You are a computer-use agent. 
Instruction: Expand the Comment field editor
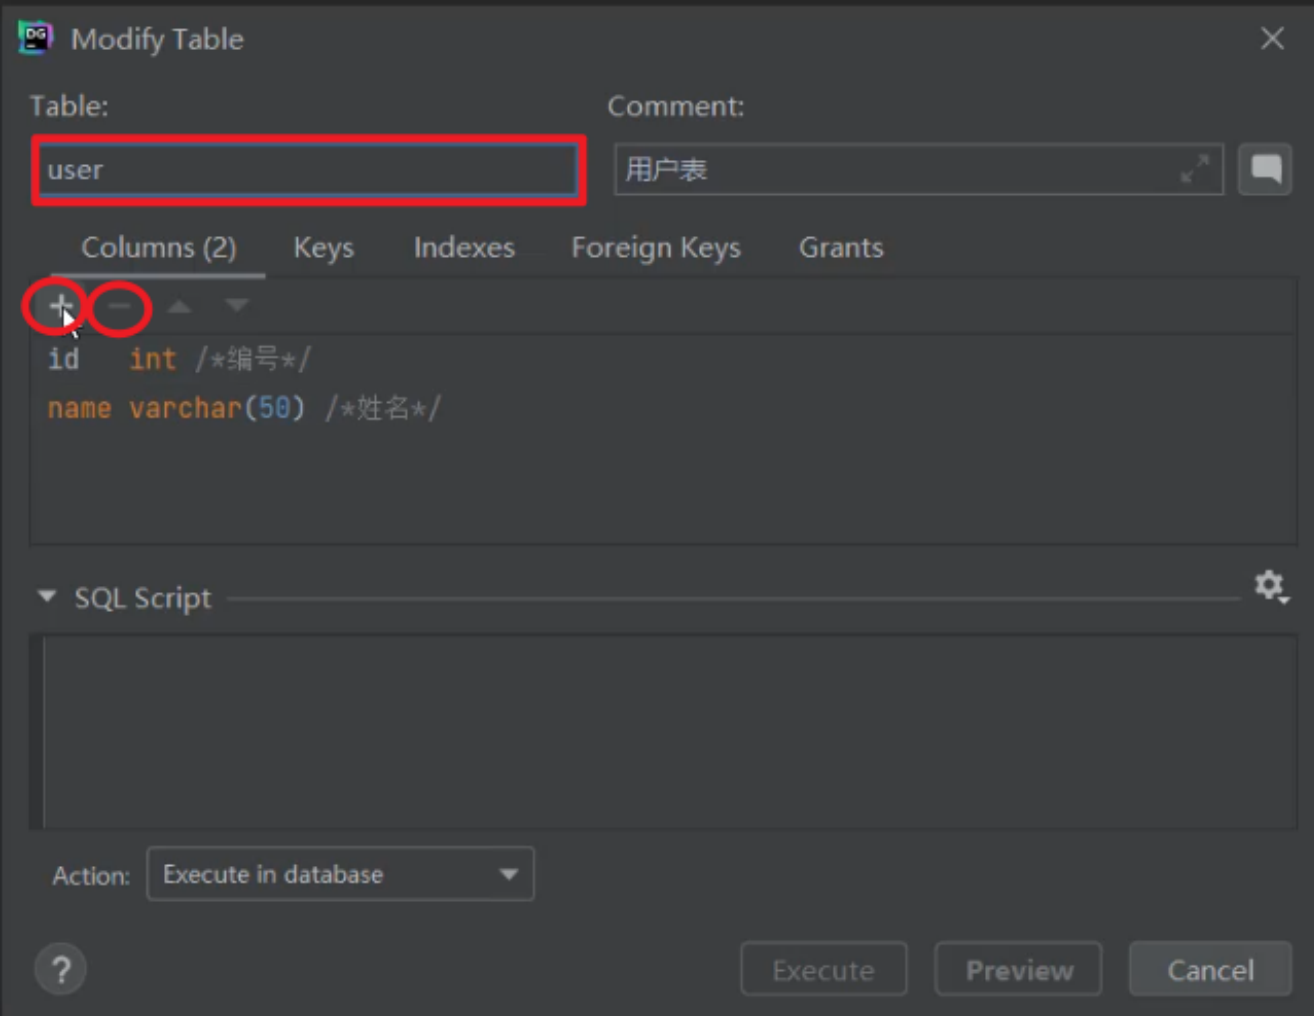point(1194,169)
